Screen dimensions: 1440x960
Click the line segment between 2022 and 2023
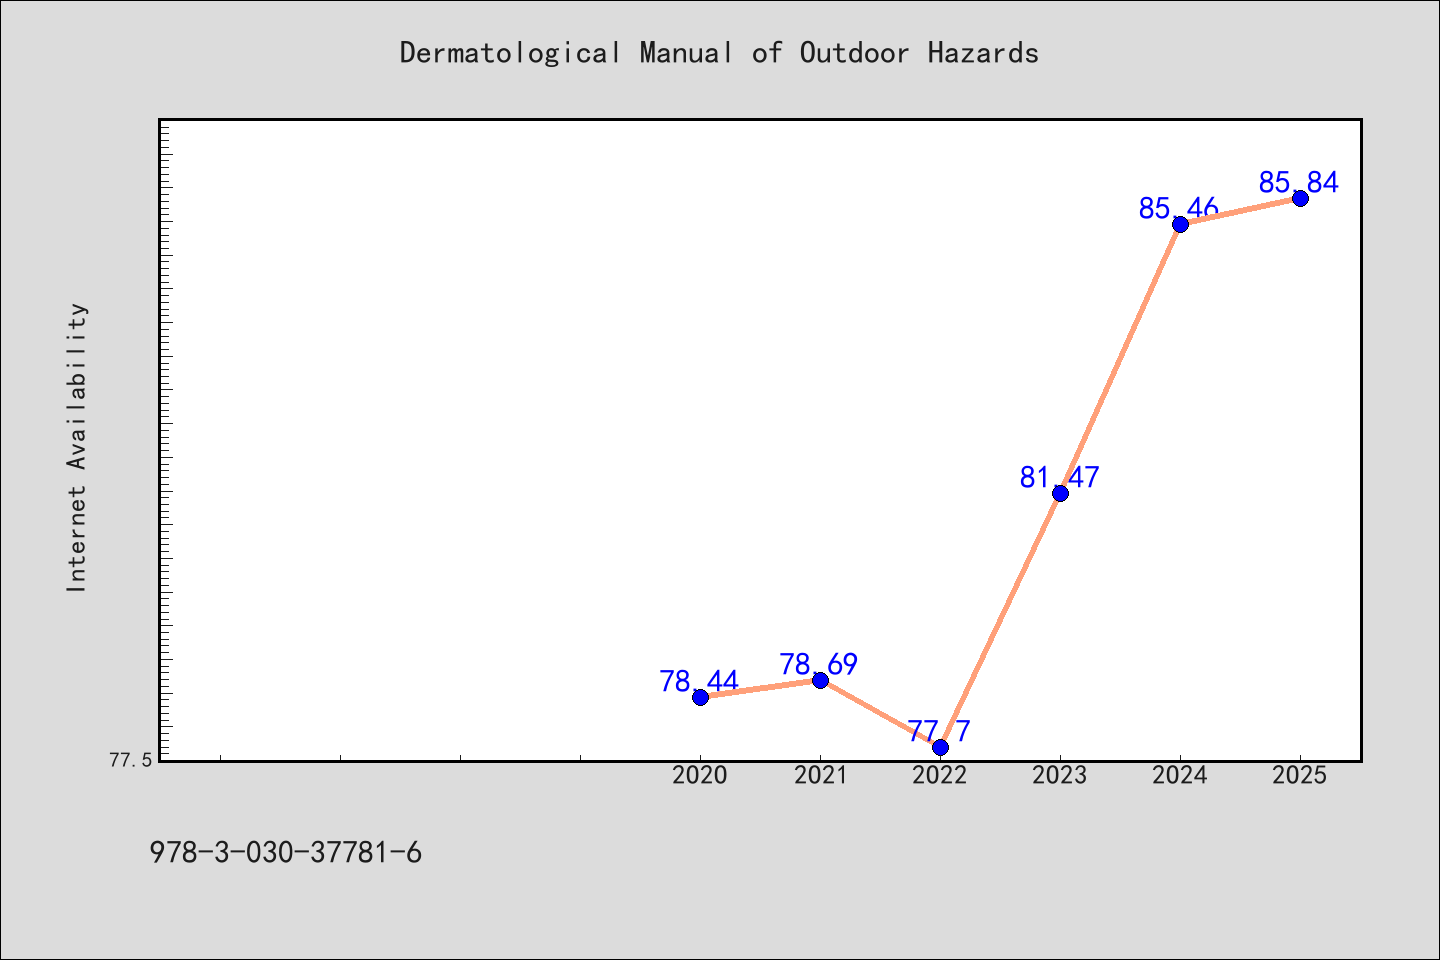[x=1000, y=620]
